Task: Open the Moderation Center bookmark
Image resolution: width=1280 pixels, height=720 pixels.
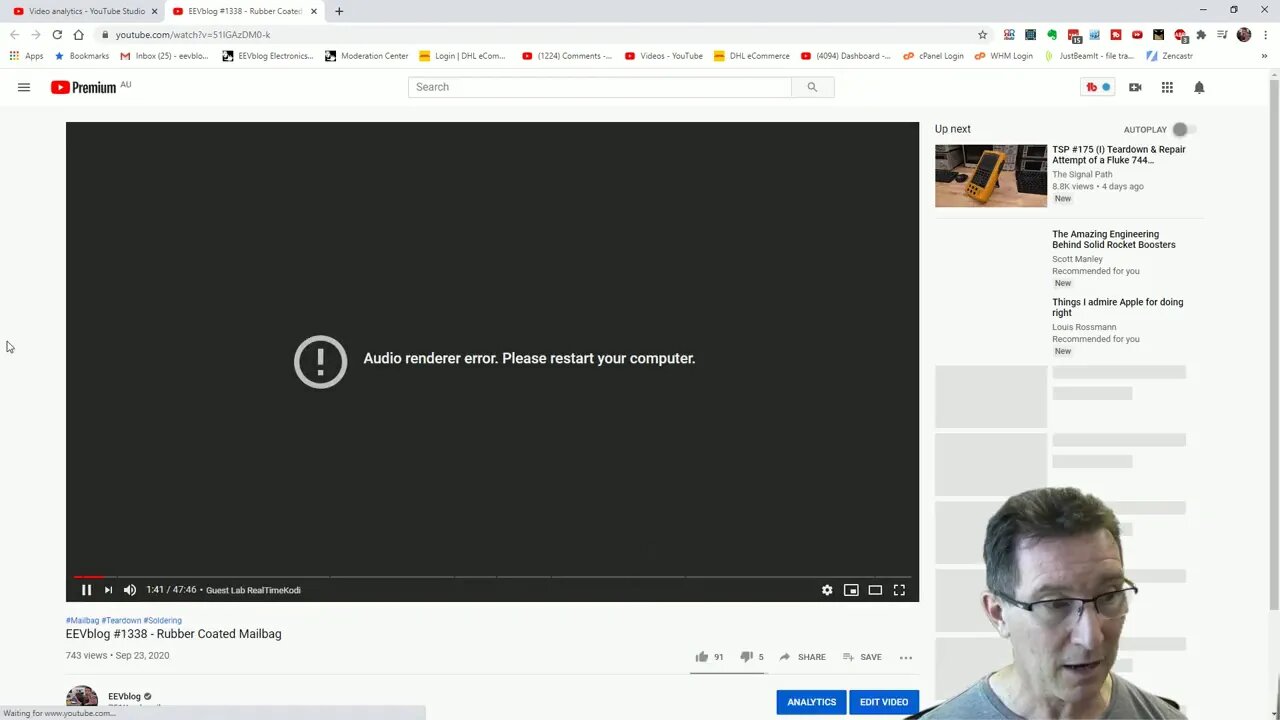Action: 366,56
